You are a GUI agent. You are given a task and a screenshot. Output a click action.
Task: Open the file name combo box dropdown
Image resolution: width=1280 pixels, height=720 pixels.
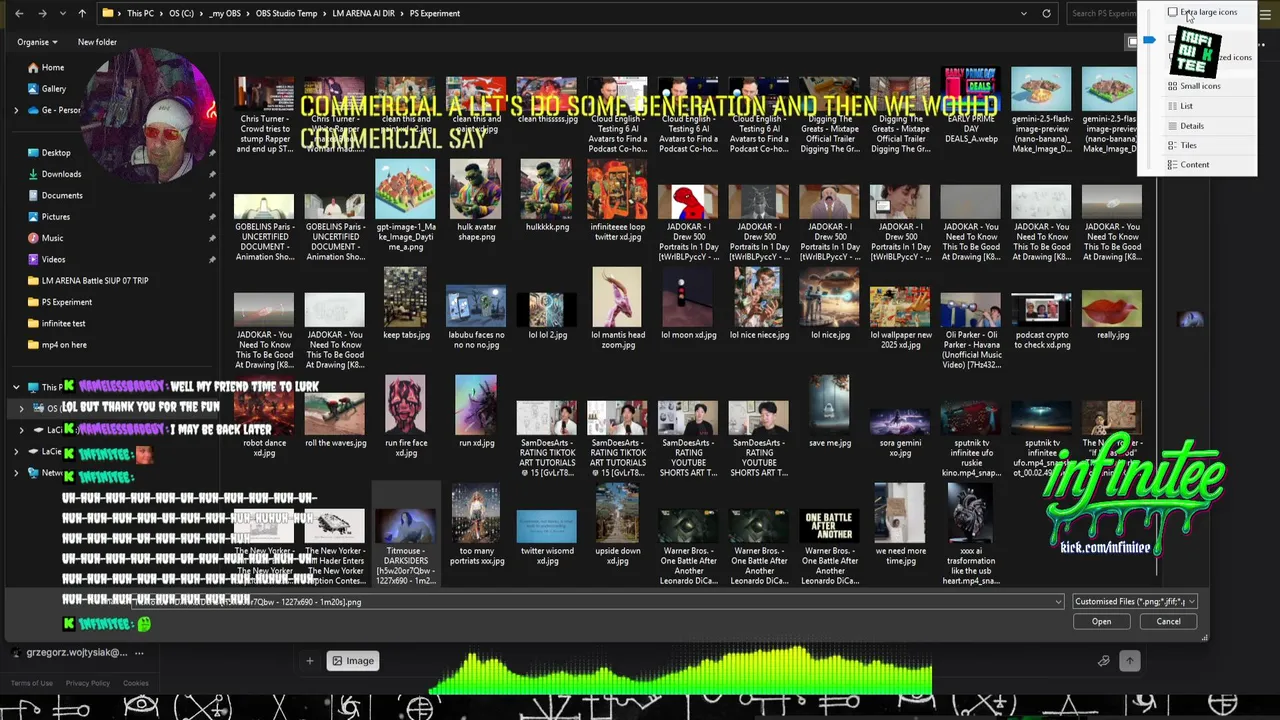(x=1058, y=602)
